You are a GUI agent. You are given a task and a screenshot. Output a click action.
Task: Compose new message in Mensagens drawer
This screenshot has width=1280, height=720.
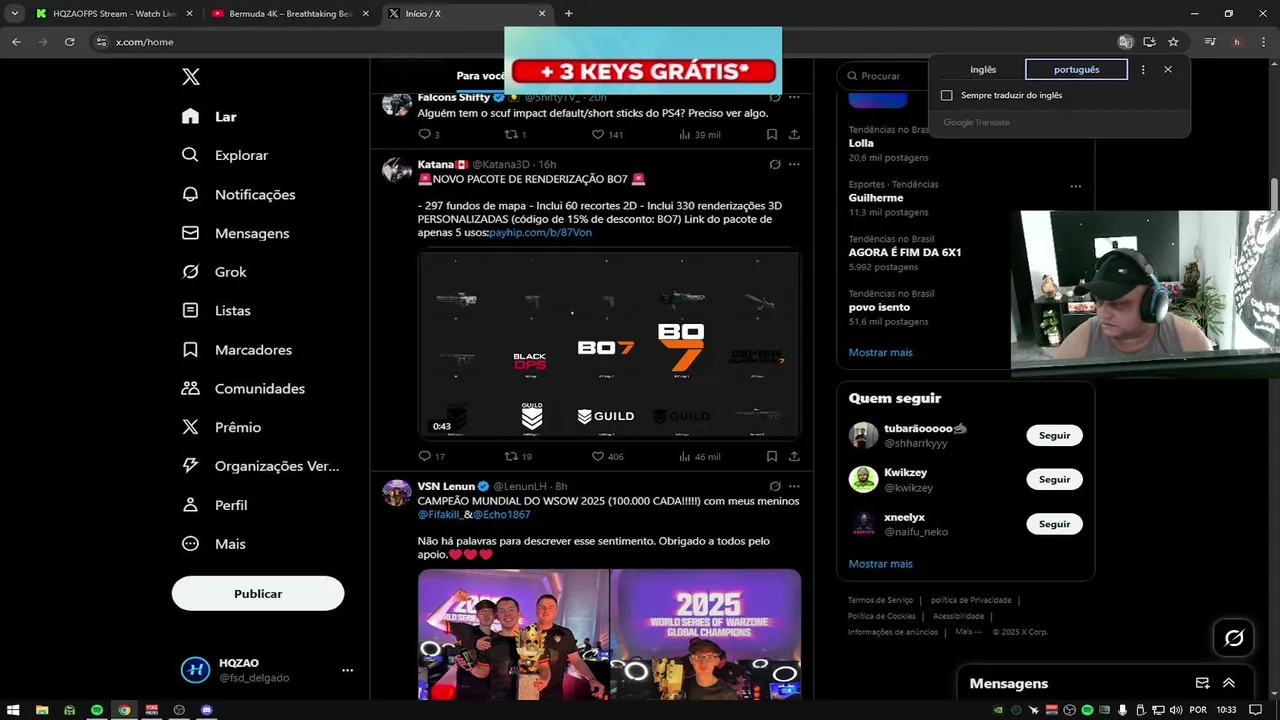[x=1203, y=683]
